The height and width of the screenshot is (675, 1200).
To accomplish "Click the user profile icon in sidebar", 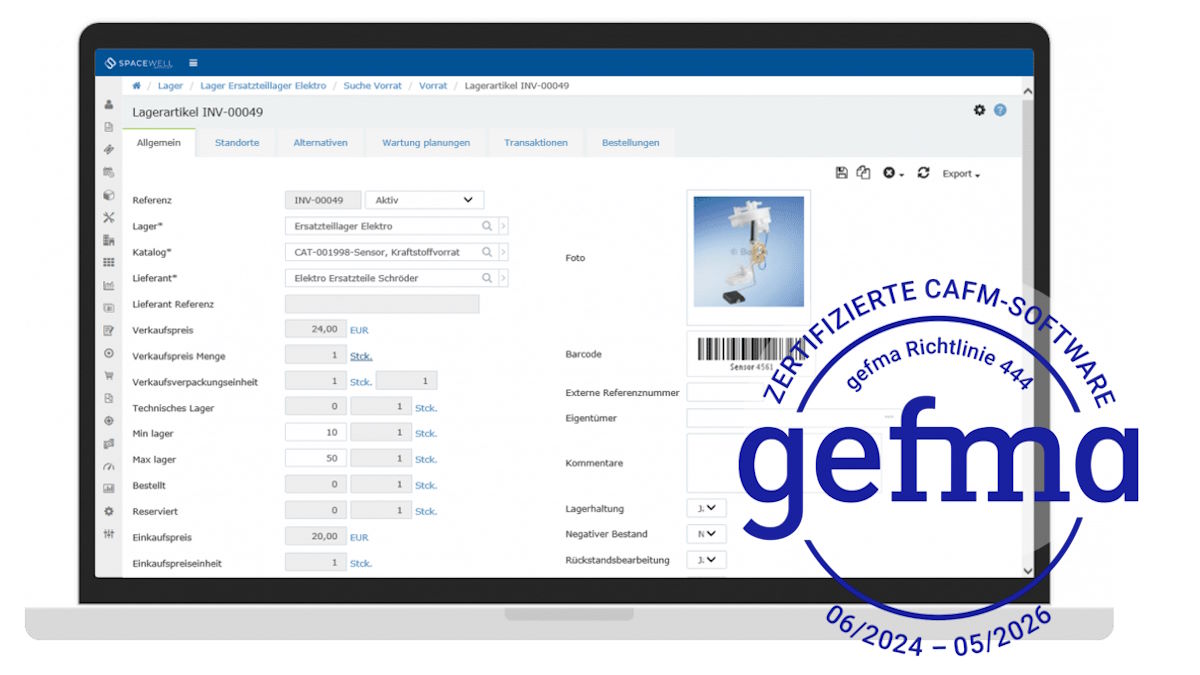I will [109, 105].
